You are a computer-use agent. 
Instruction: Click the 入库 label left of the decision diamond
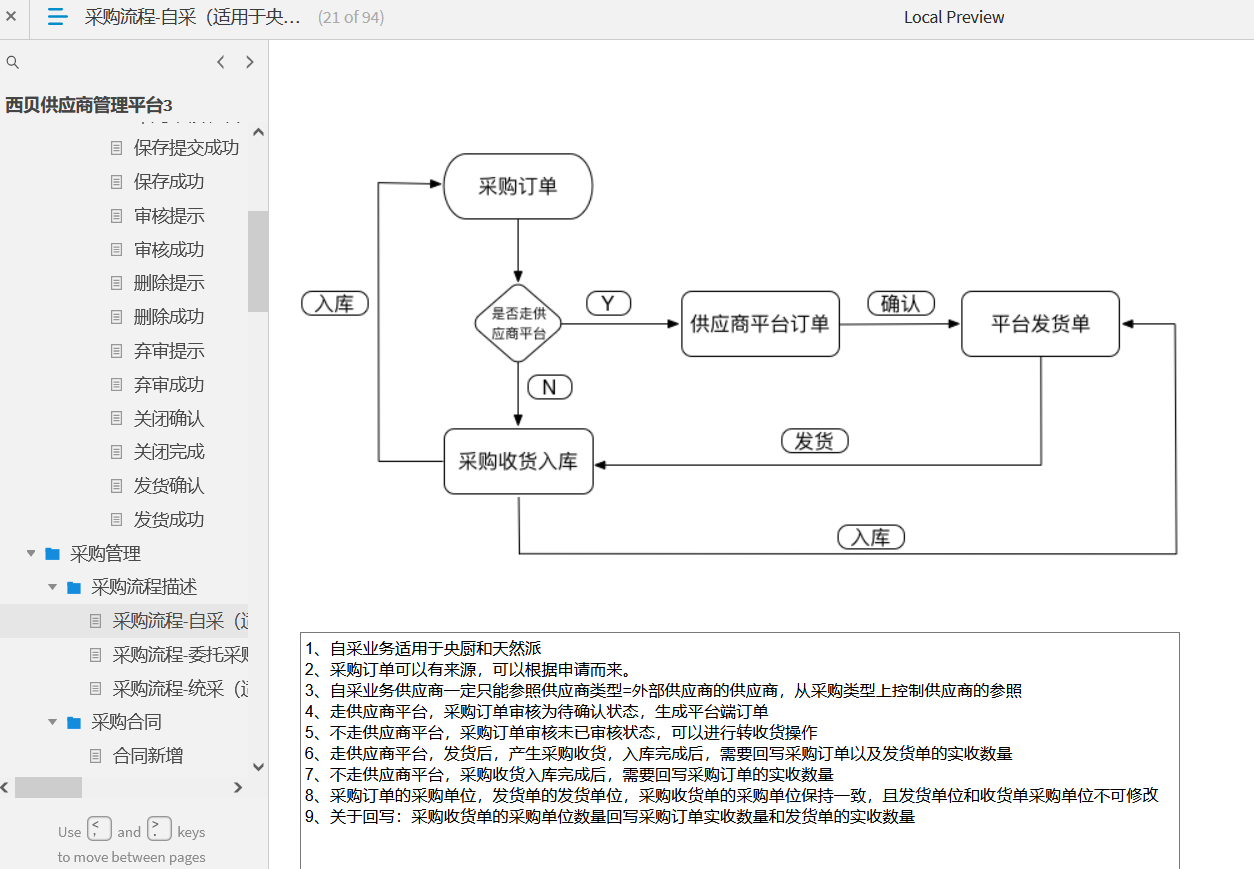[335, 304]
